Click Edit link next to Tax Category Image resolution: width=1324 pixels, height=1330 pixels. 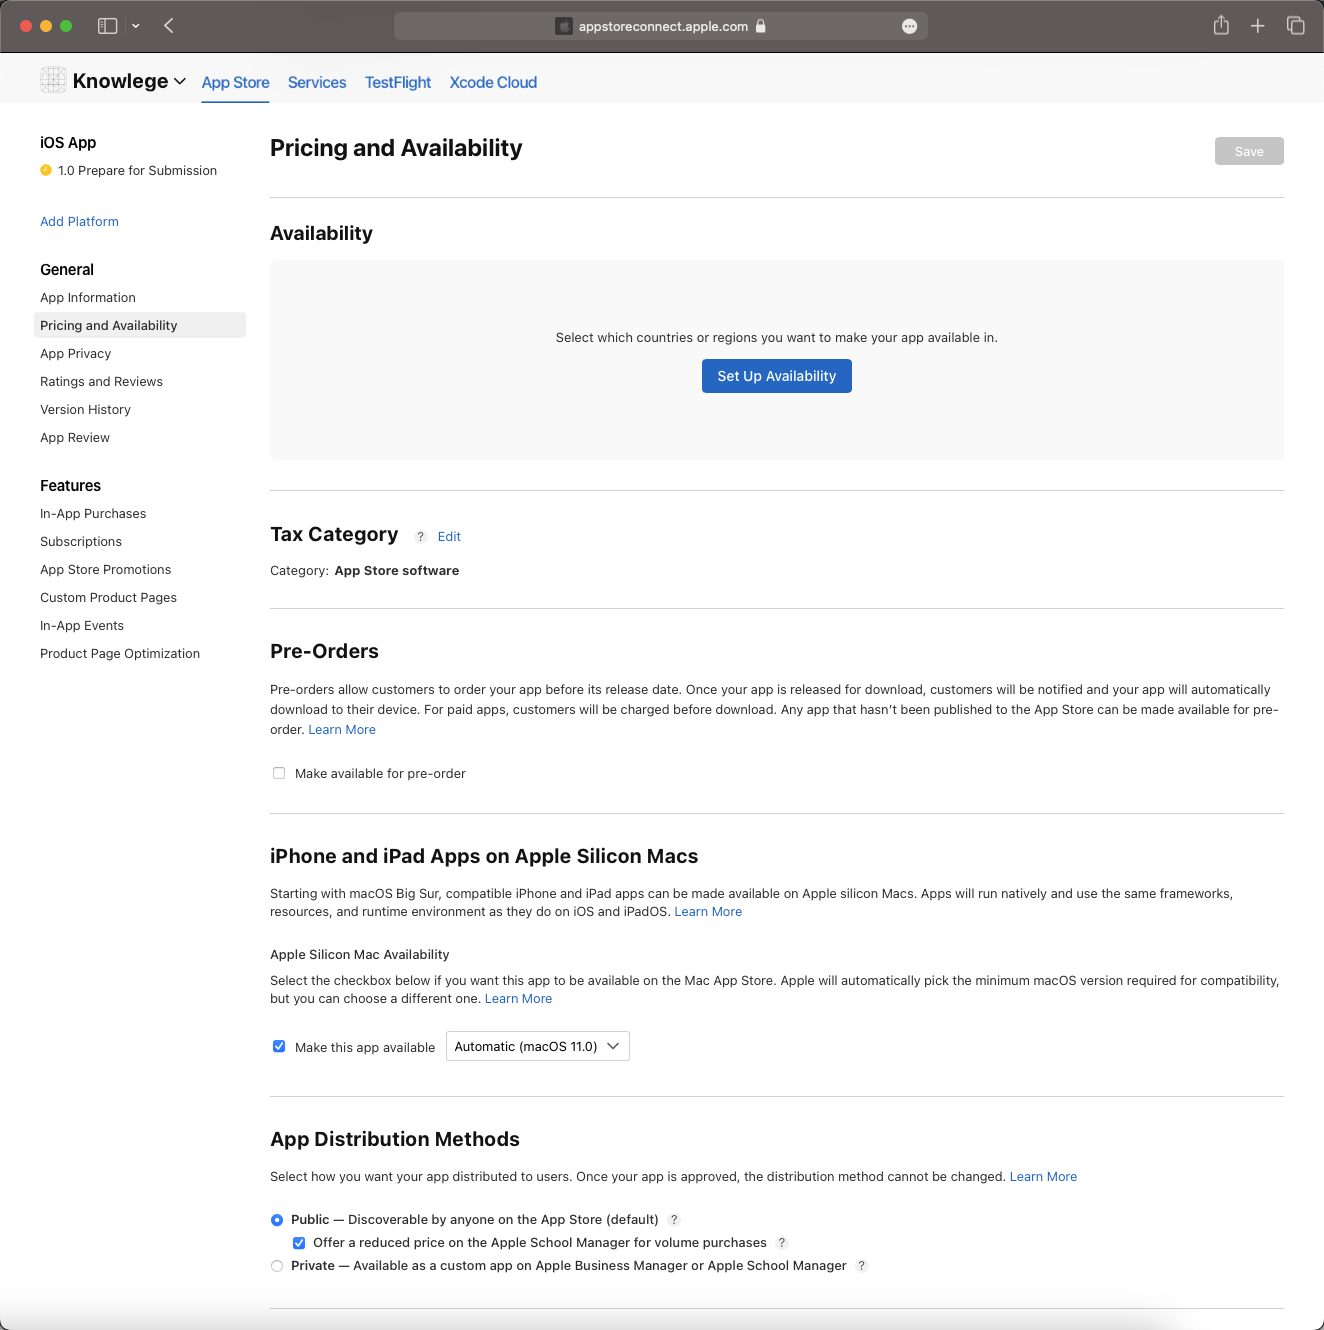(x=449, y=537)
